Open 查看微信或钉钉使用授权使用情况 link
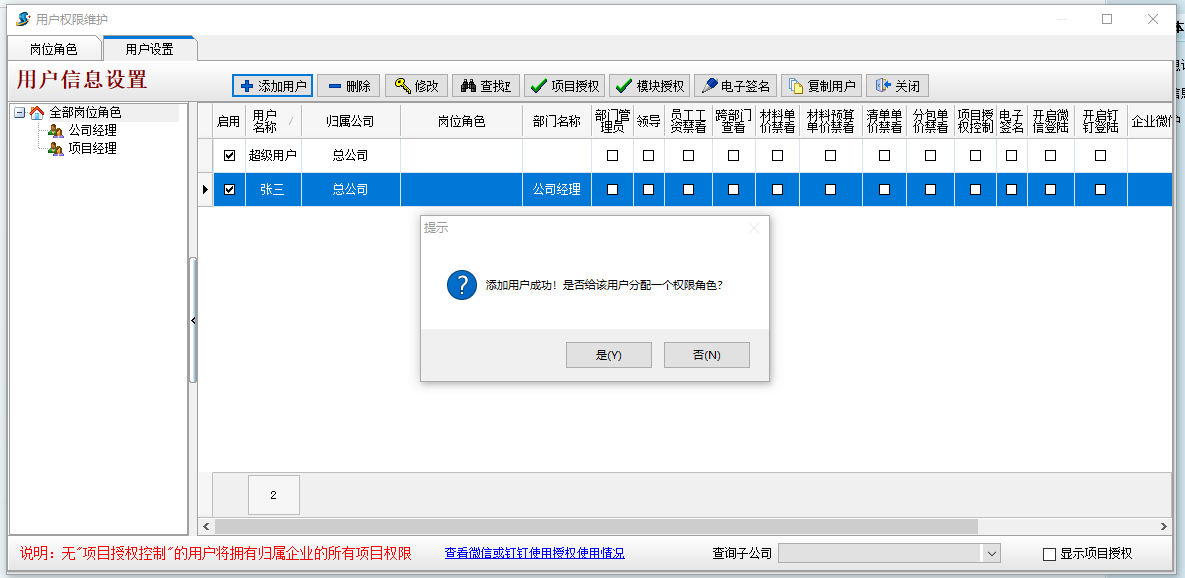The image size is (1185, 578). click(x=534, y=553)
